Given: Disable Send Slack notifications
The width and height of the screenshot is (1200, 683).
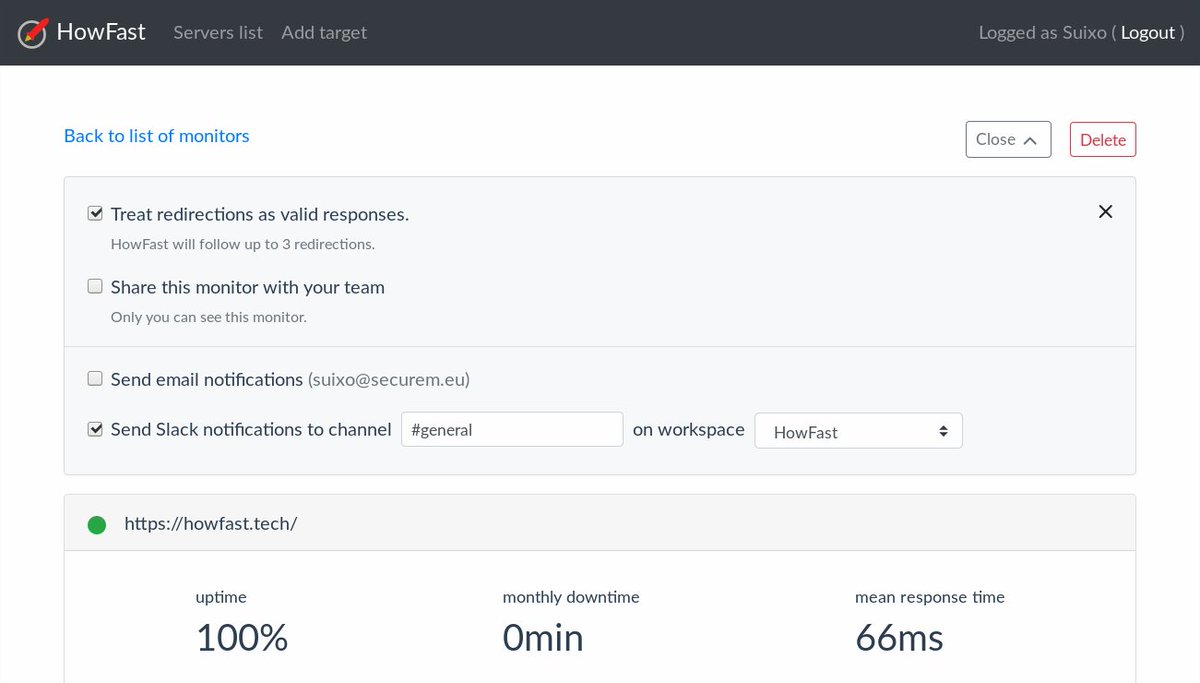Looking at the screenshot, I should 95,429.
